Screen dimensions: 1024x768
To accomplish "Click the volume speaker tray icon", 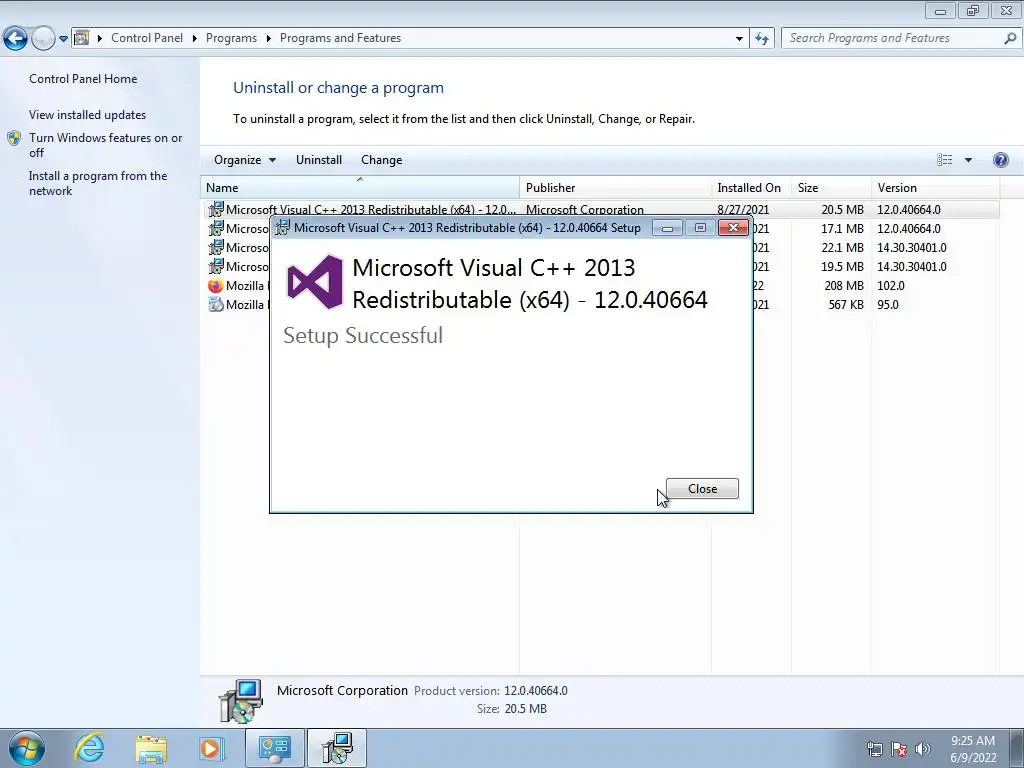I will [x=923, y=749].
